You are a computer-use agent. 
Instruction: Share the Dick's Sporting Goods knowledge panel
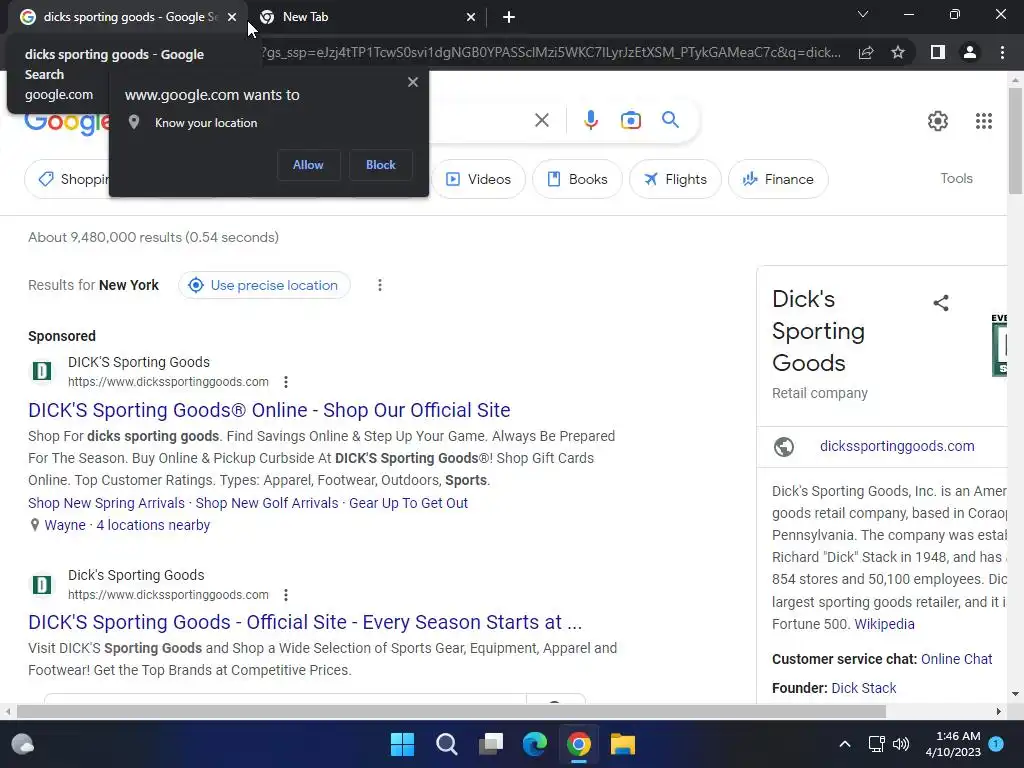click(941, 303)
